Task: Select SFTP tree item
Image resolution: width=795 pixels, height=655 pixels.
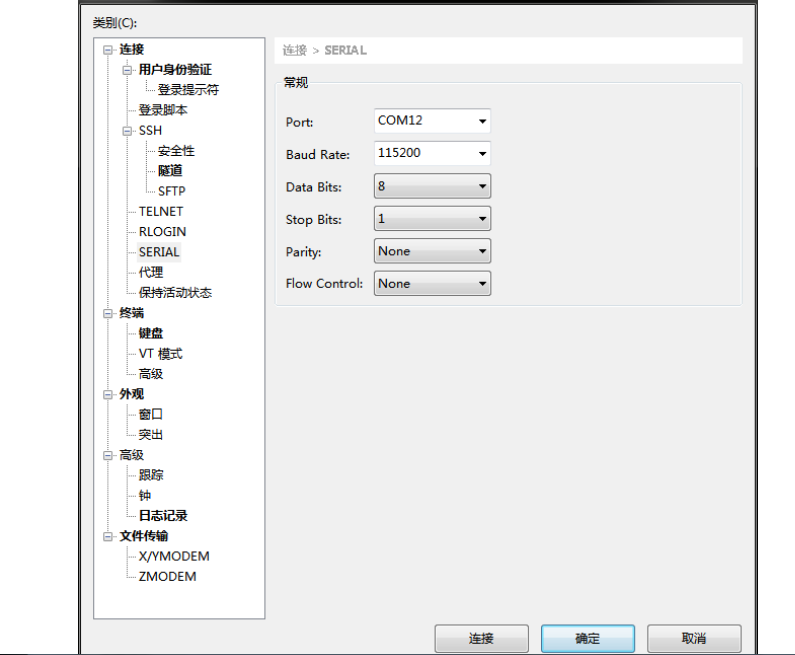Action: (172, 192)
